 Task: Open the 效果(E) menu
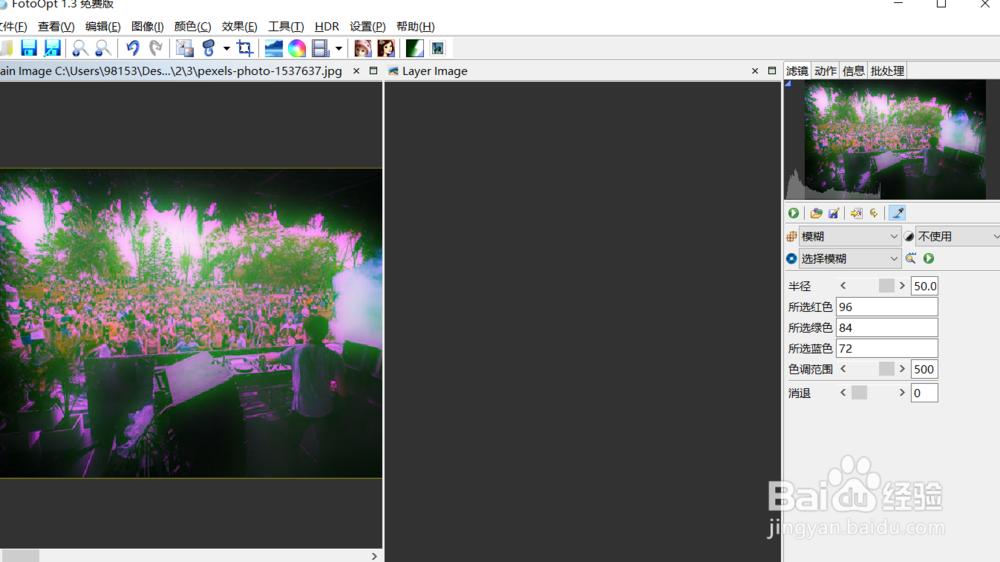[x=239, y=26]
